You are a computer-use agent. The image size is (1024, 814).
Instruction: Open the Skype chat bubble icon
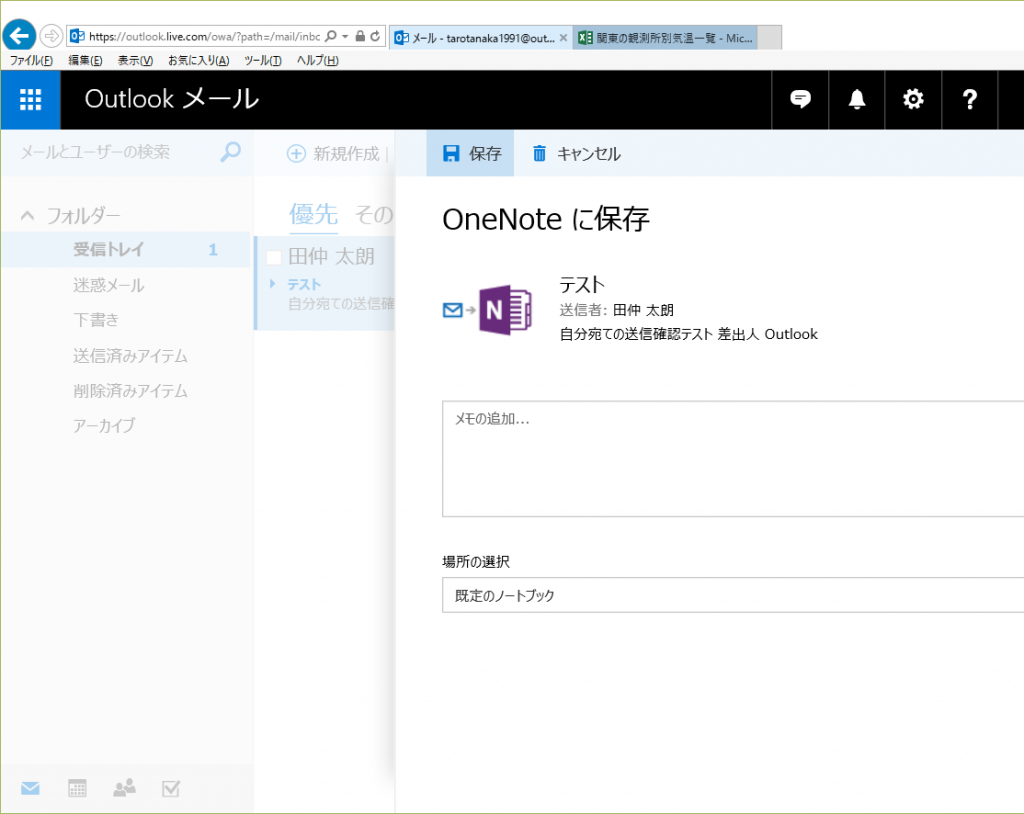800,99
